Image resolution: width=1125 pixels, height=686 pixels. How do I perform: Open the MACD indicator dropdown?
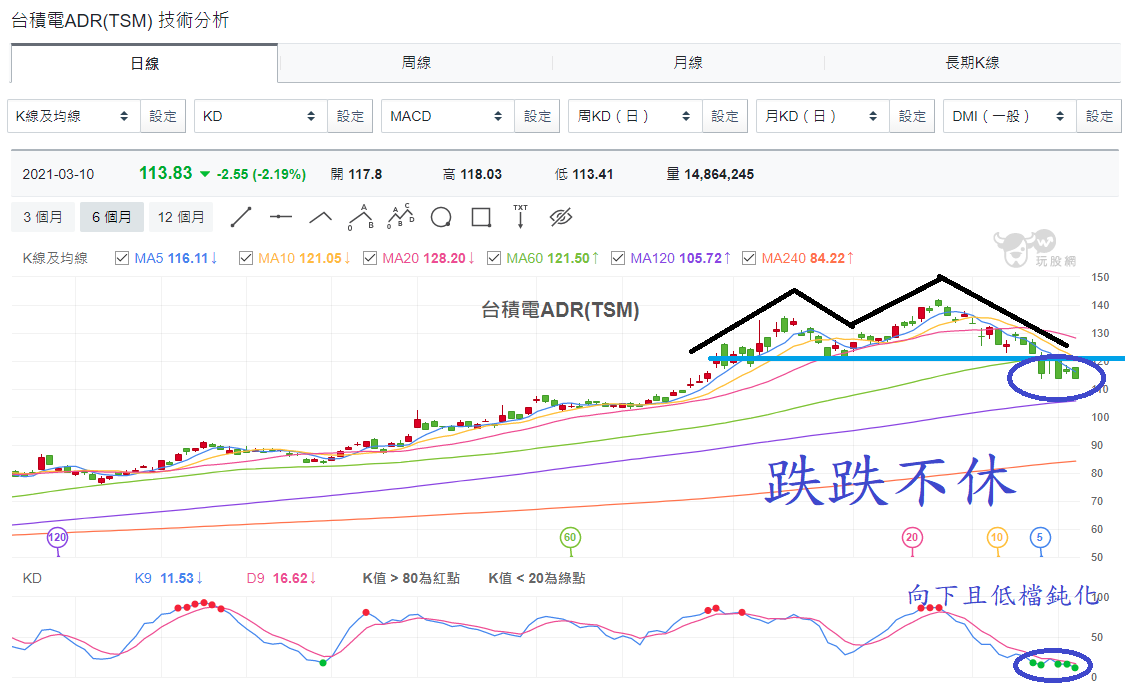coord(446,116)
